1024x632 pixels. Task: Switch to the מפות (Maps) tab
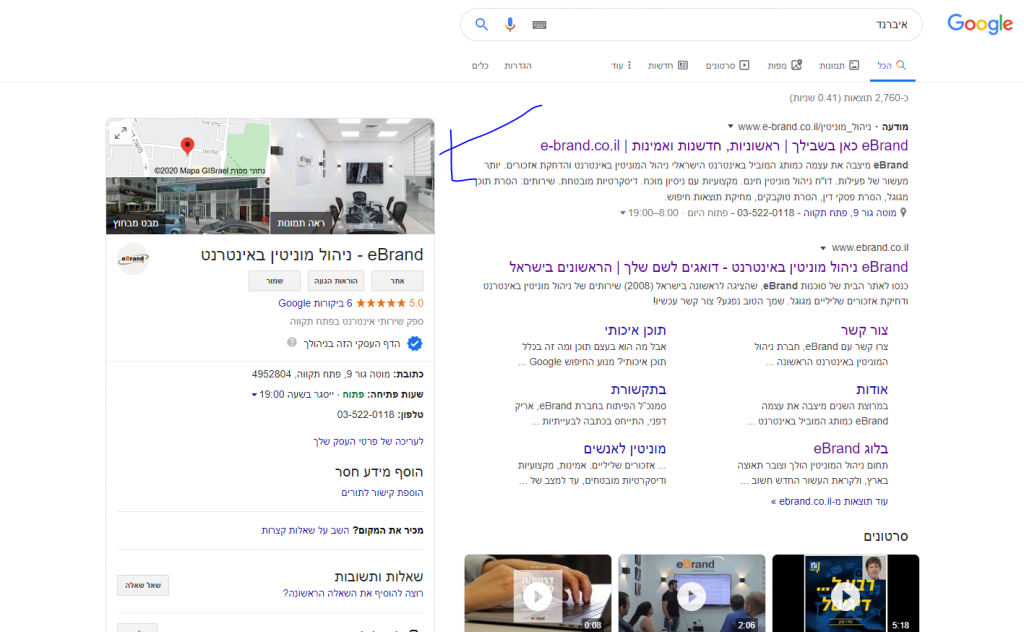(x=784, y=65)
